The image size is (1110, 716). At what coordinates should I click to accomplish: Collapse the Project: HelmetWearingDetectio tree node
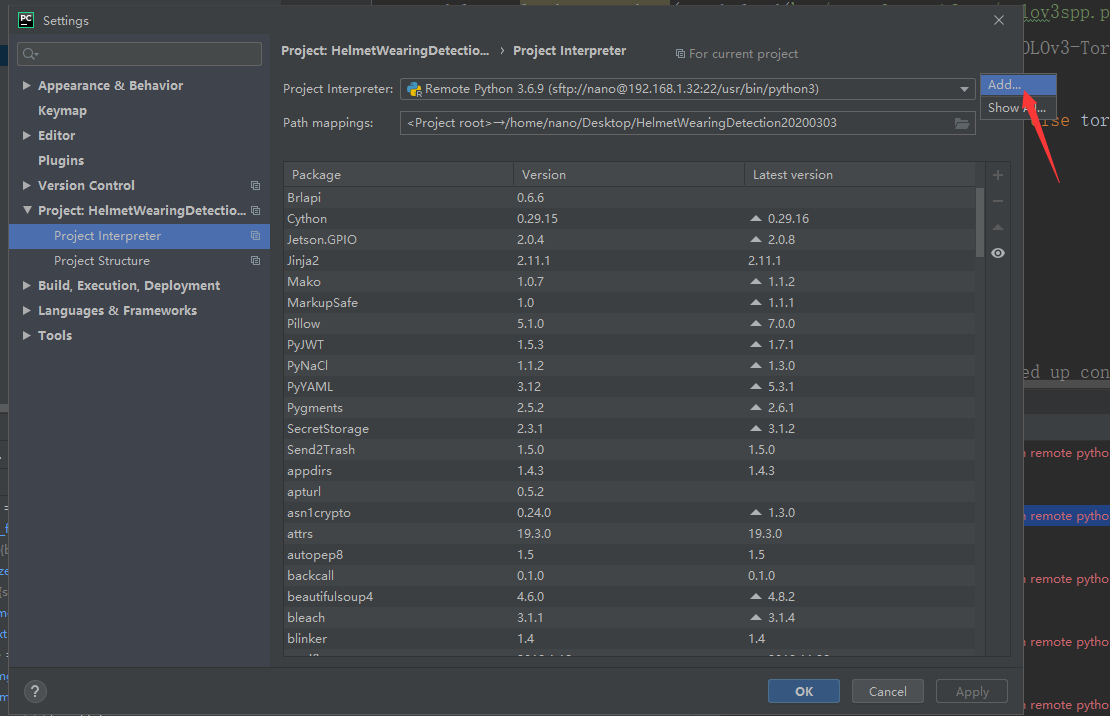click(28, 210)
